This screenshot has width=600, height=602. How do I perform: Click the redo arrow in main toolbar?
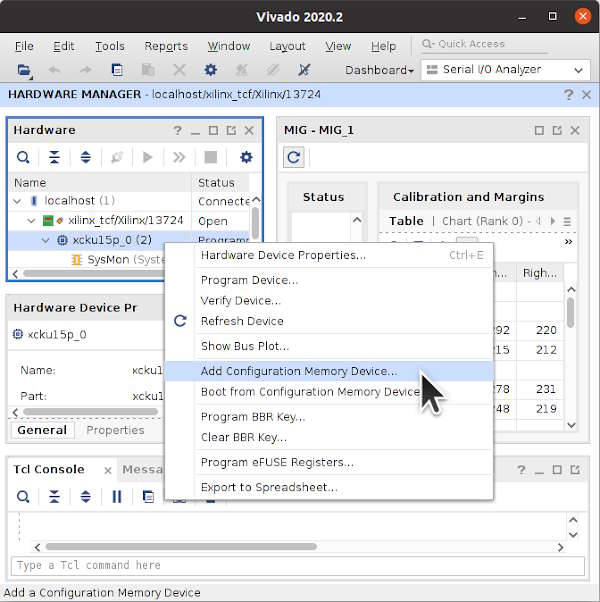pos(86,70)
